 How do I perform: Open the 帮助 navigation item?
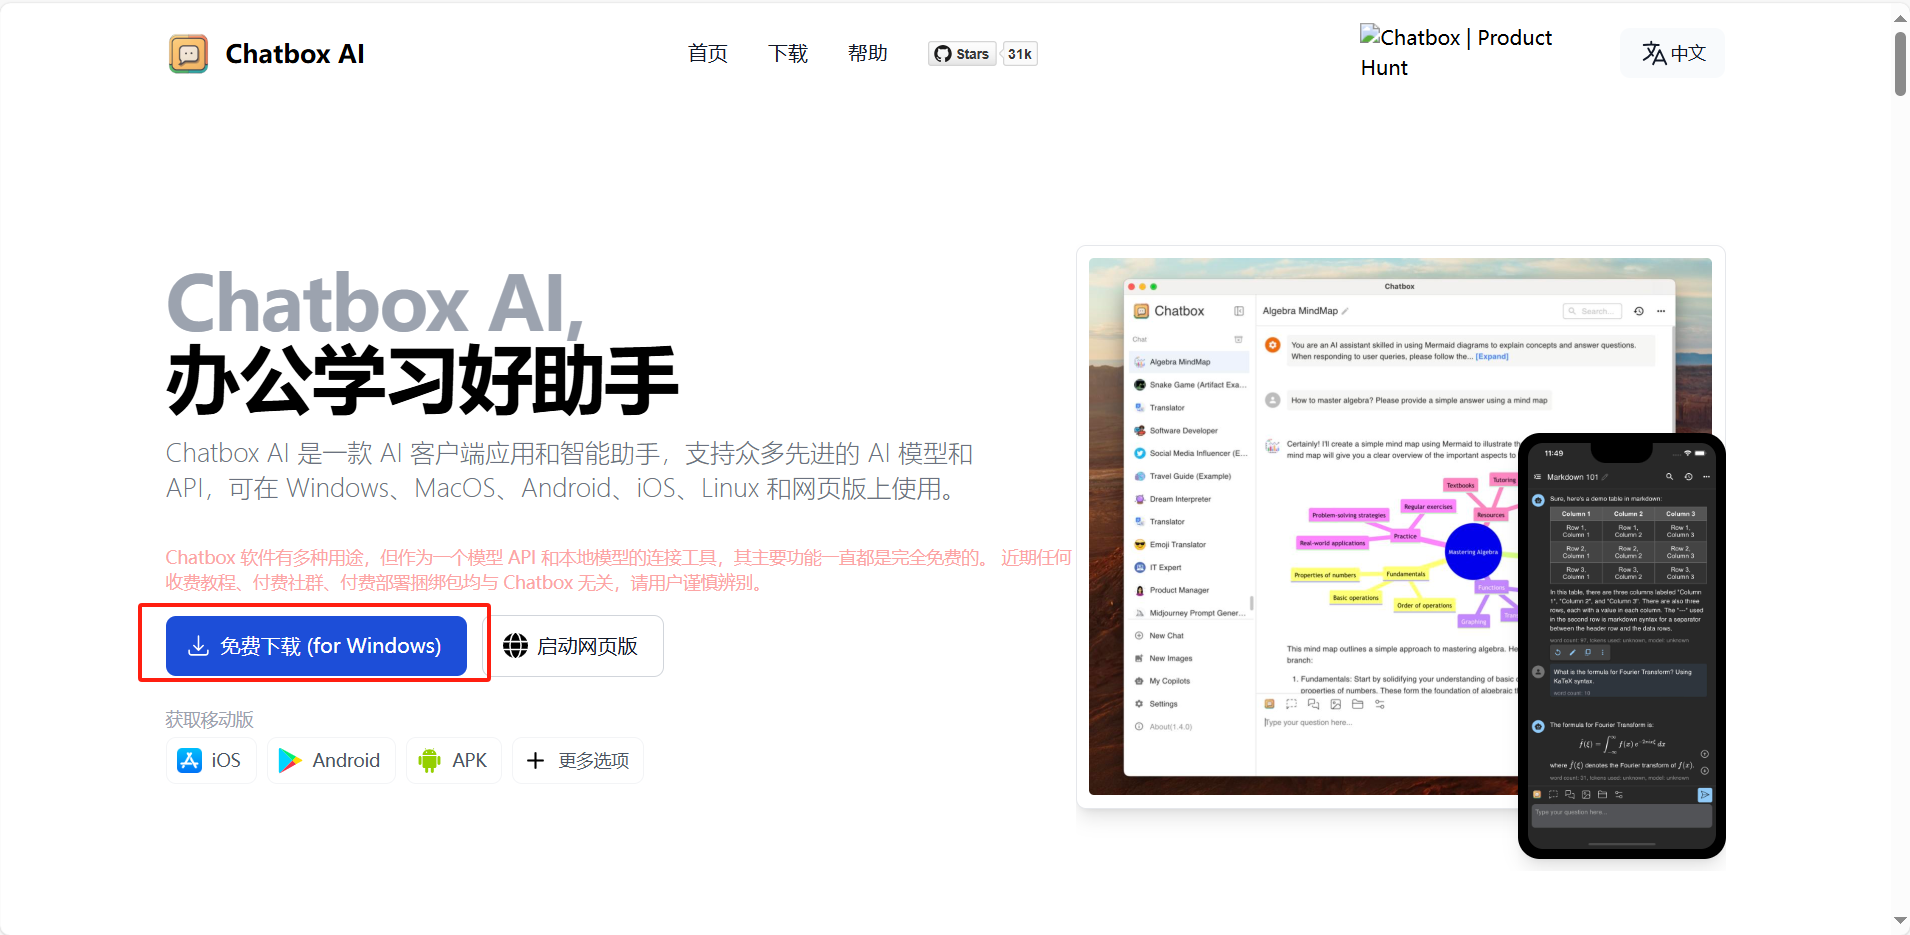click(x=868, y=54)
